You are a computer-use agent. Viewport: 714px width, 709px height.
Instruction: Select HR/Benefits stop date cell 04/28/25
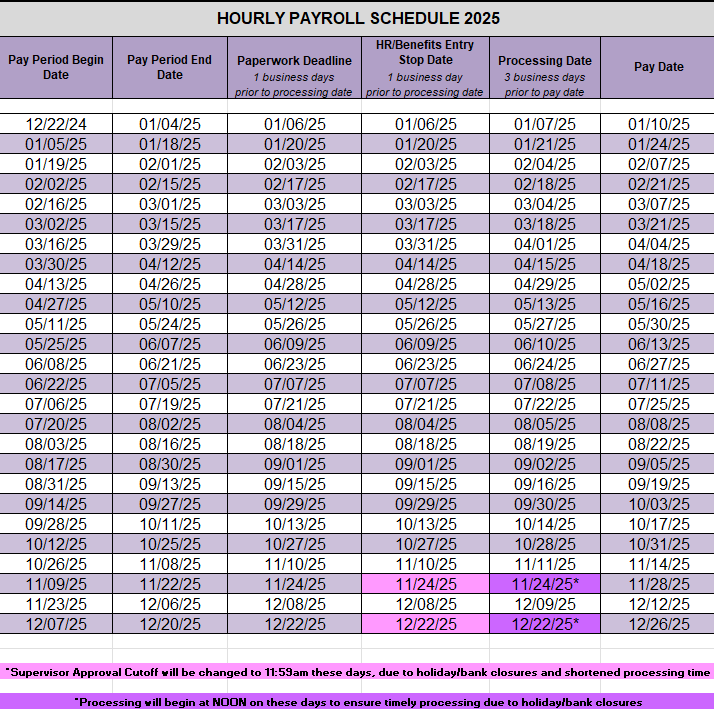point(425,284)
